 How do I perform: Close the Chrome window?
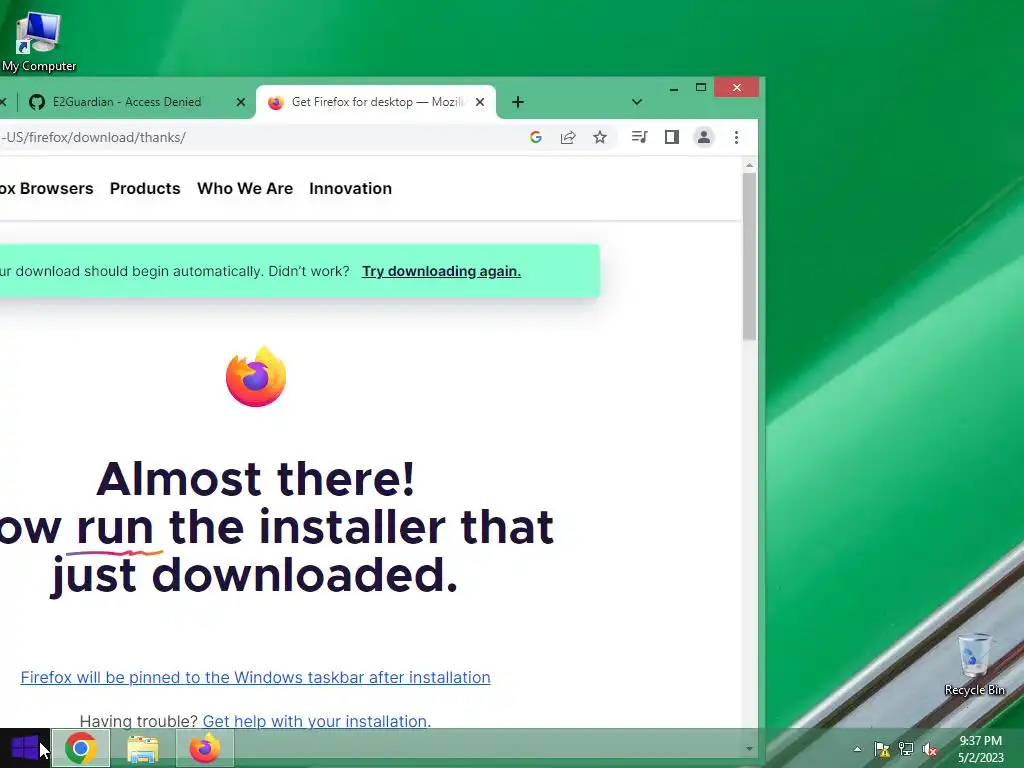[x=737, y=88]
